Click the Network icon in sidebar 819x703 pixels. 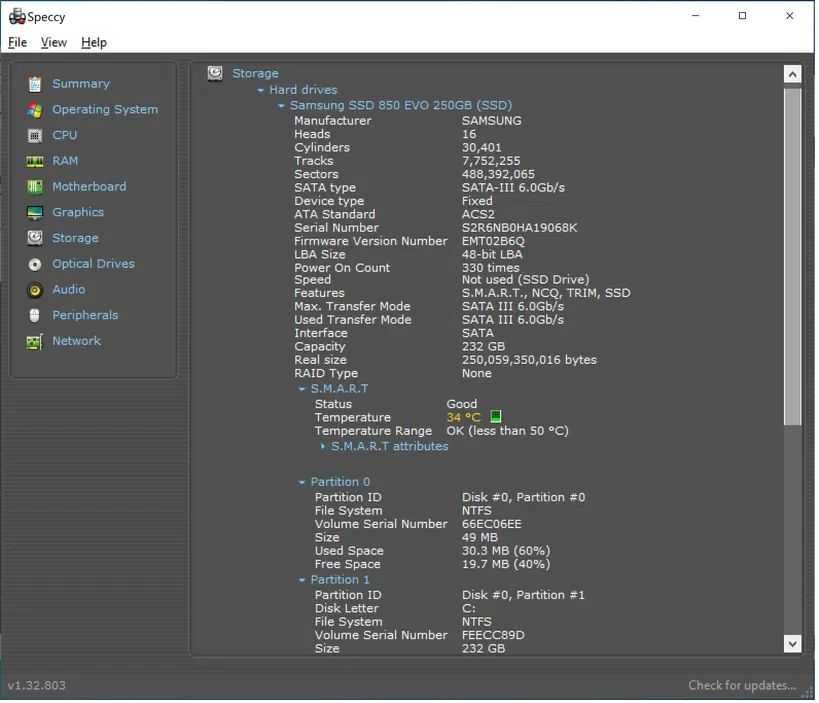coord(34,342)
